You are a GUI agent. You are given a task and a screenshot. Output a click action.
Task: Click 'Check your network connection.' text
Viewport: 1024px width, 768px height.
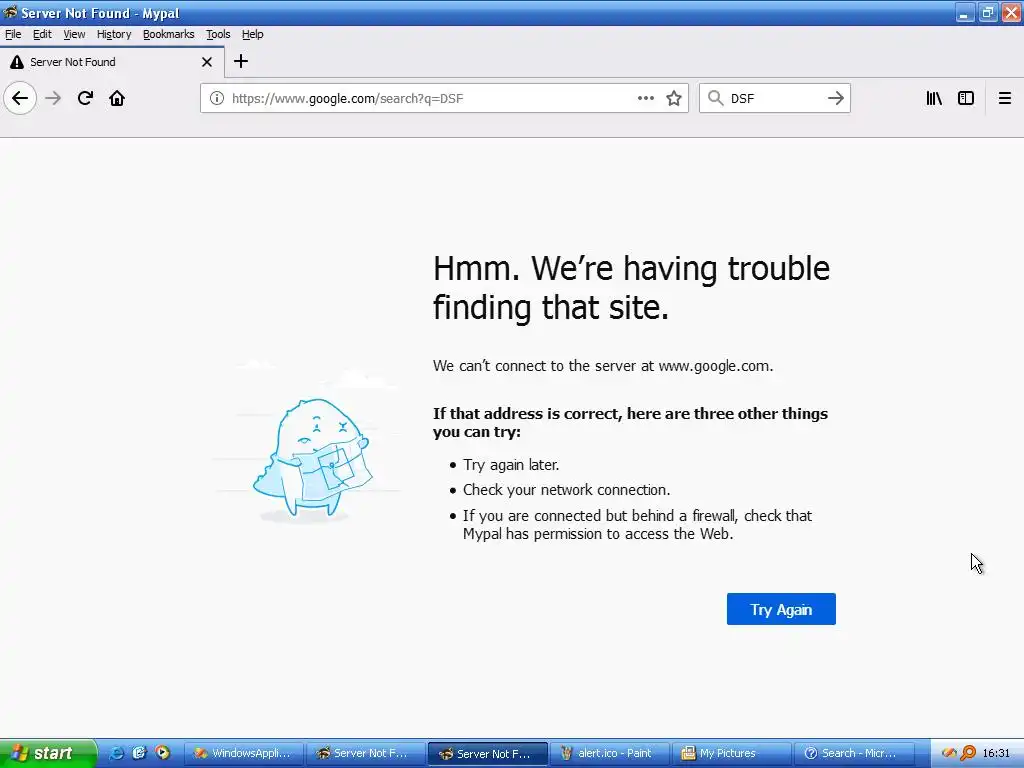566,490
